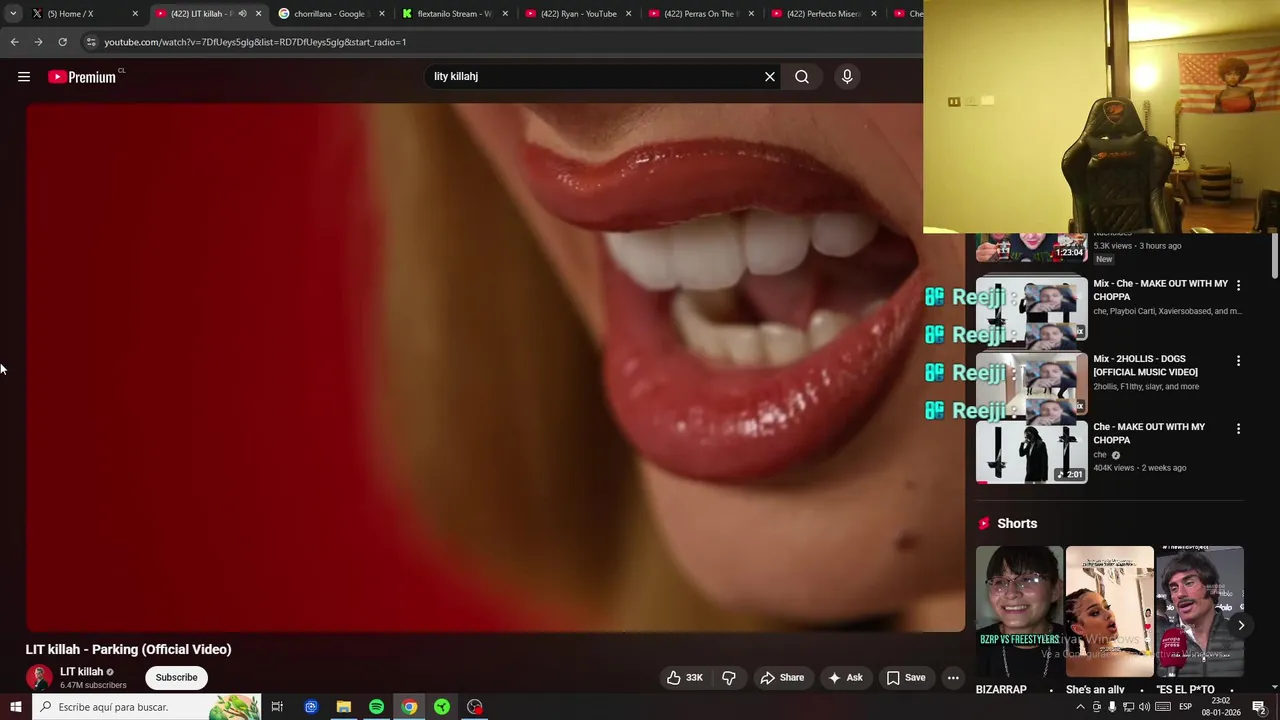Dislike the Parking video
The width and height of the screenshot is (1280, 720).
point(729,677)
